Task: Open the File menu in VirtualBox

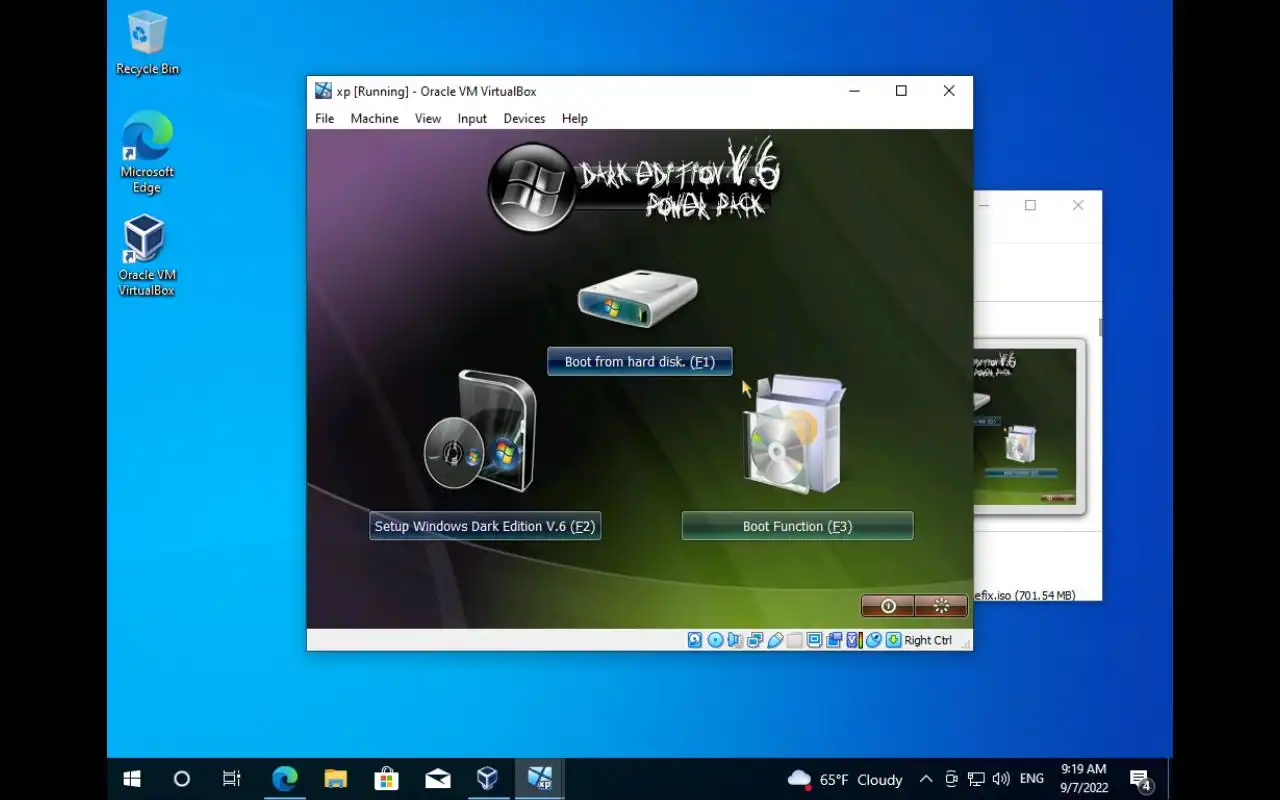Action: pos(325,118)
